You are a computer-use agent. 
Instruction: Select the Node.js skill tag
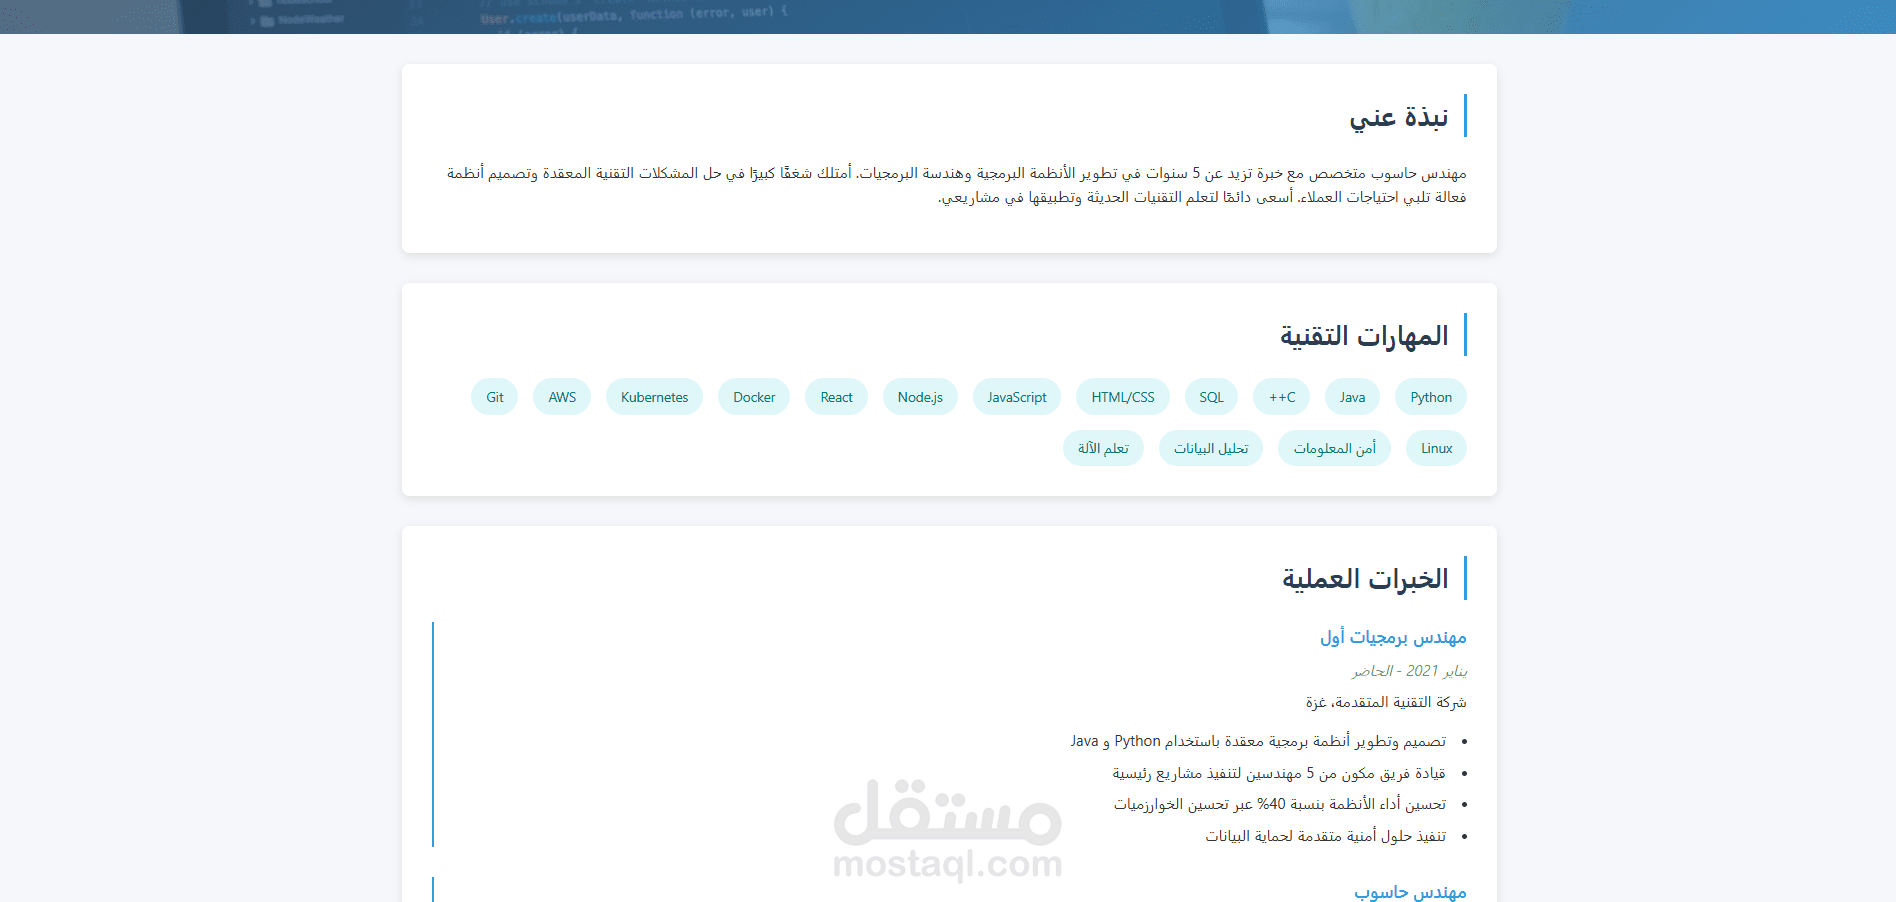(x=920, y=397)
